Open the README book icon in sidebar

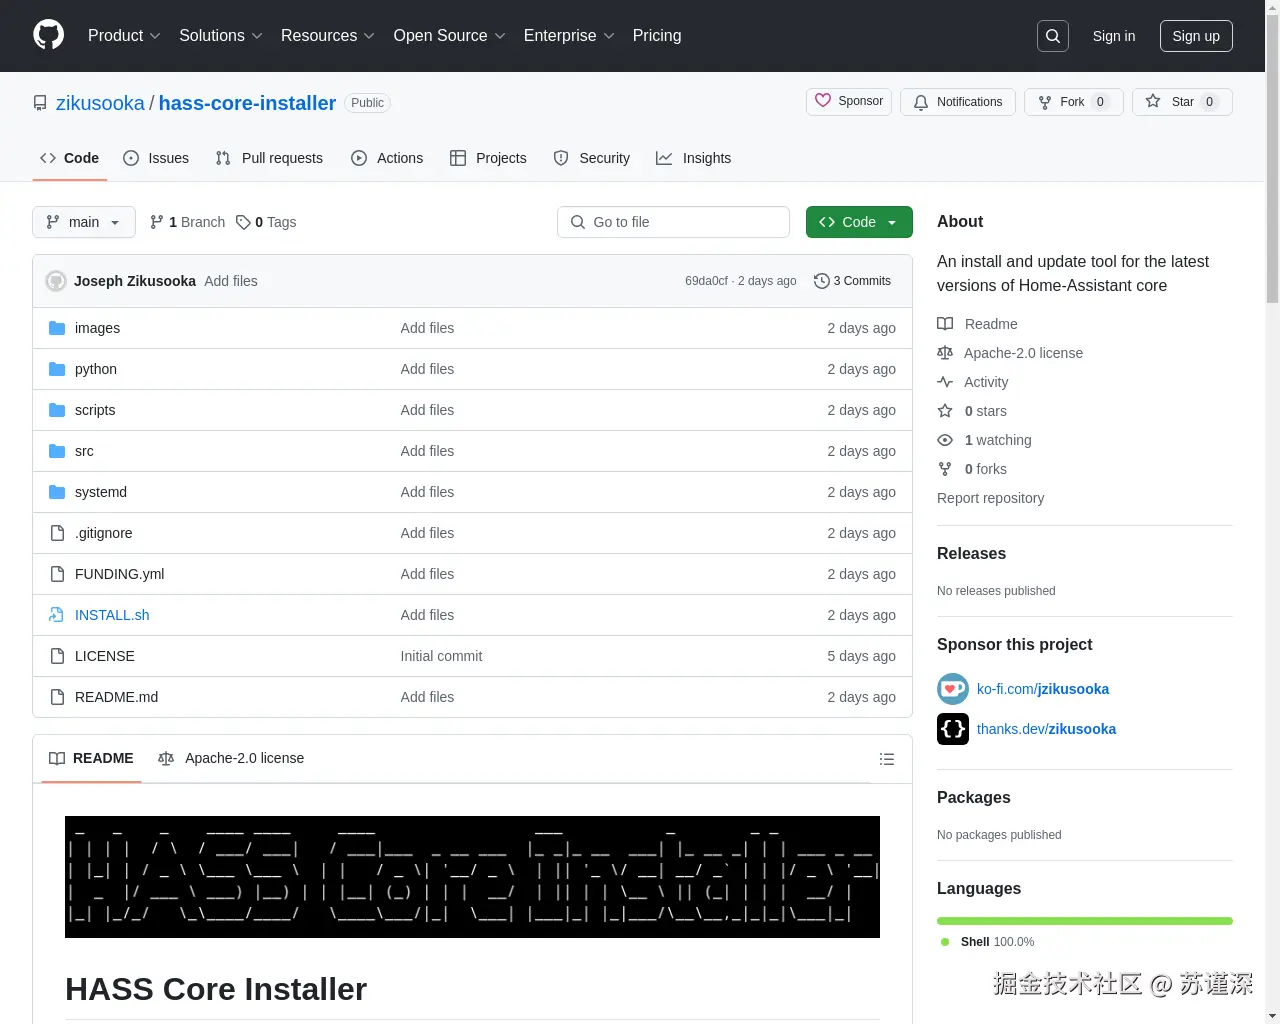[944, 323]
